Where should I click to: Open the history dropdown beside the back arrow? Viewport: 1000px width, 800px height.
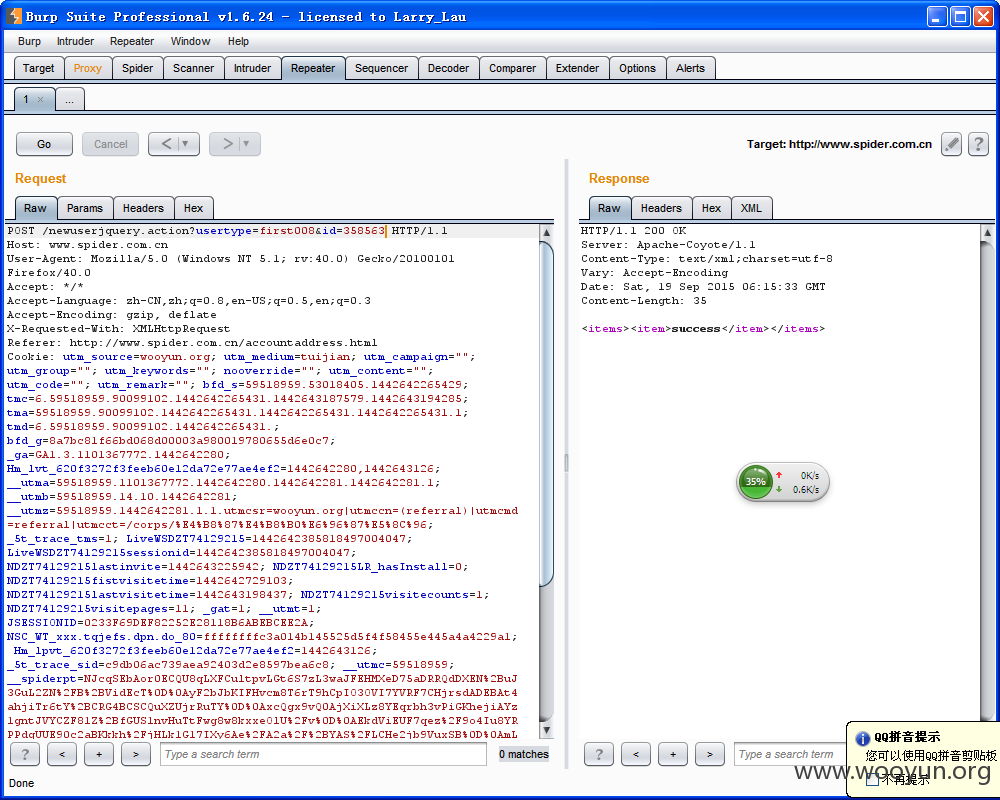[x=186, y=144]
